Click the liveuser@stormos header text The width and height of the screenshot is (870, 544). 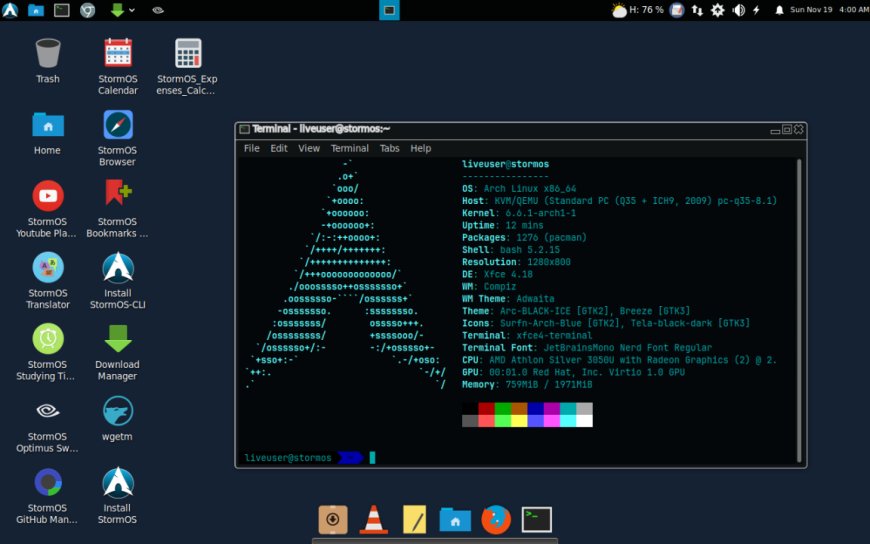[x=505, y=164]
